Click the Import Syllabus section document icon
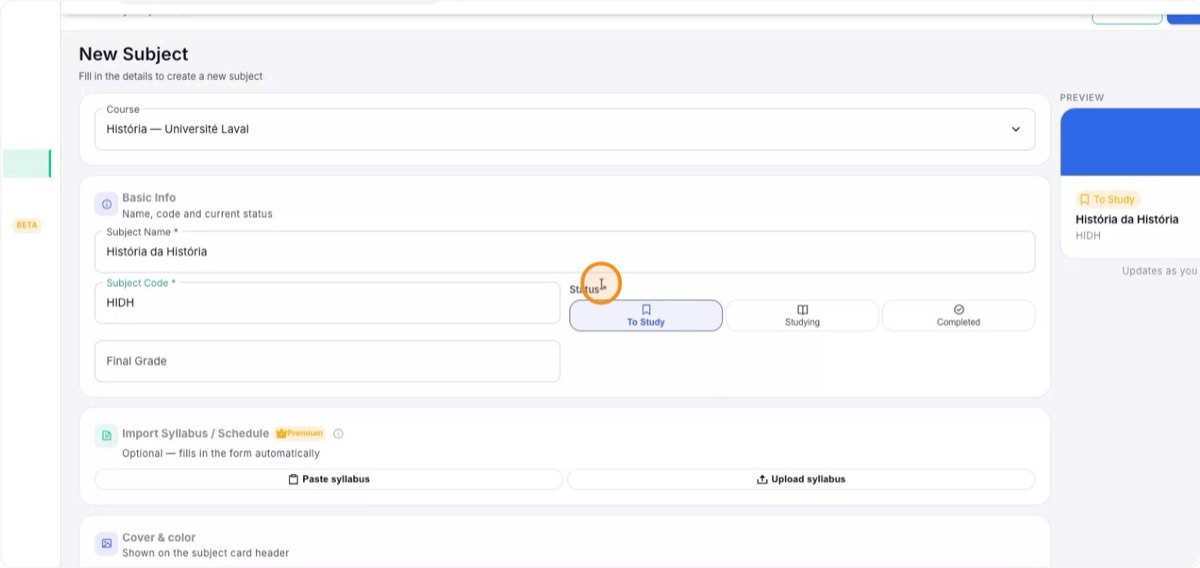The width and height of the screenshot is (1200, 568). click(x=106, y=436)
